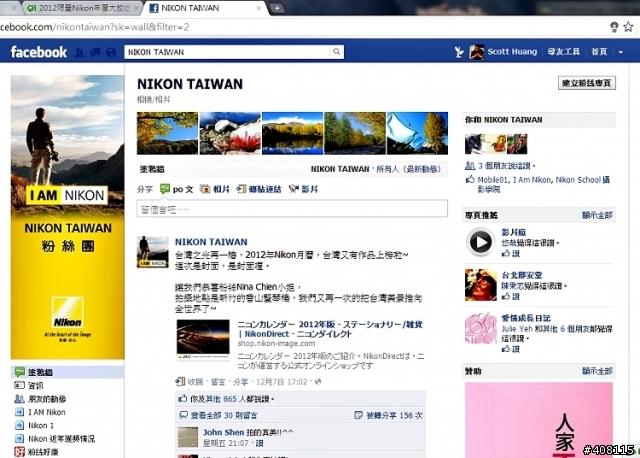Close the NIKON TAIWAN browser tab
640x458 pixels.
pyautogui.click(x=258, y=8)
